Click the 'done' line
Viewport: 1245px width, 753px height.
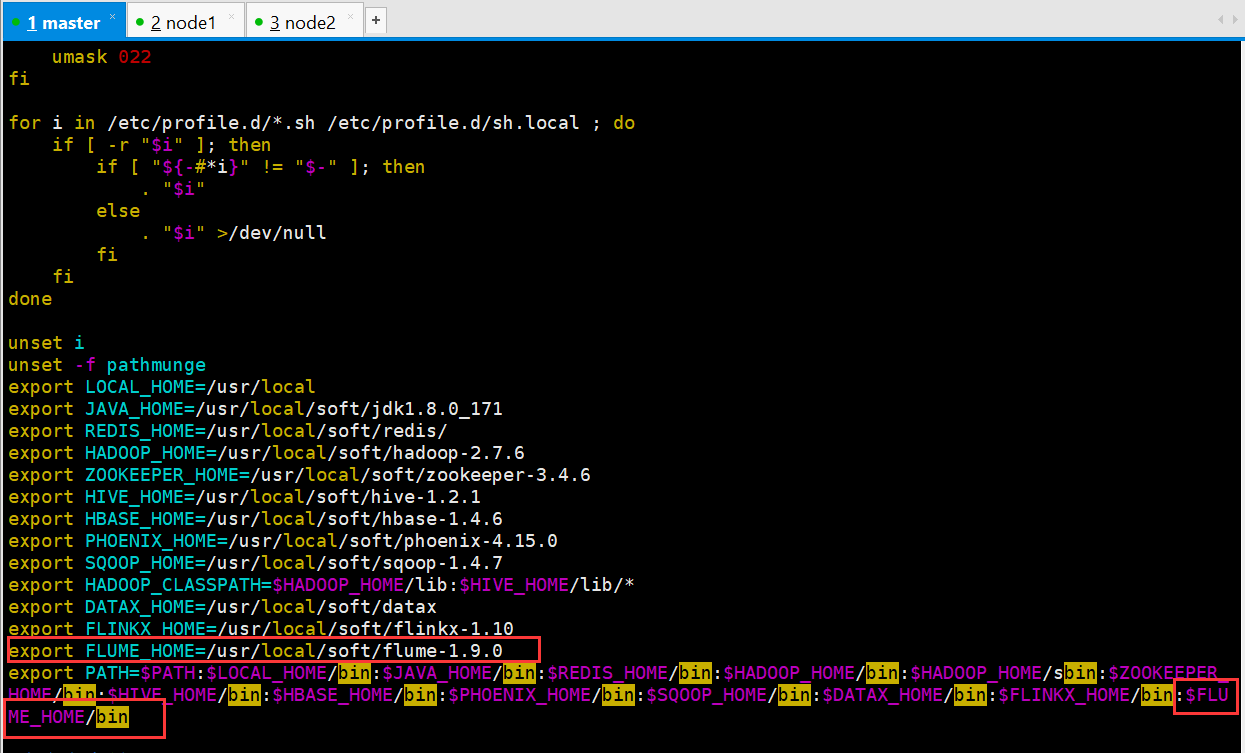pyautogui.click(x=30, y=299)
